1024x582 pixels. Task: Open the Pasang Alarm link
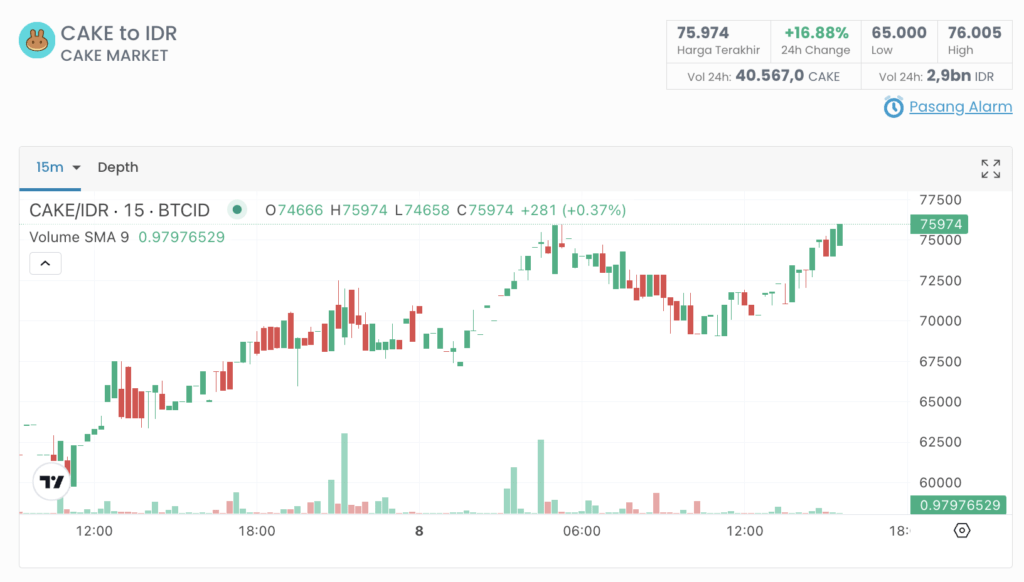960,107
